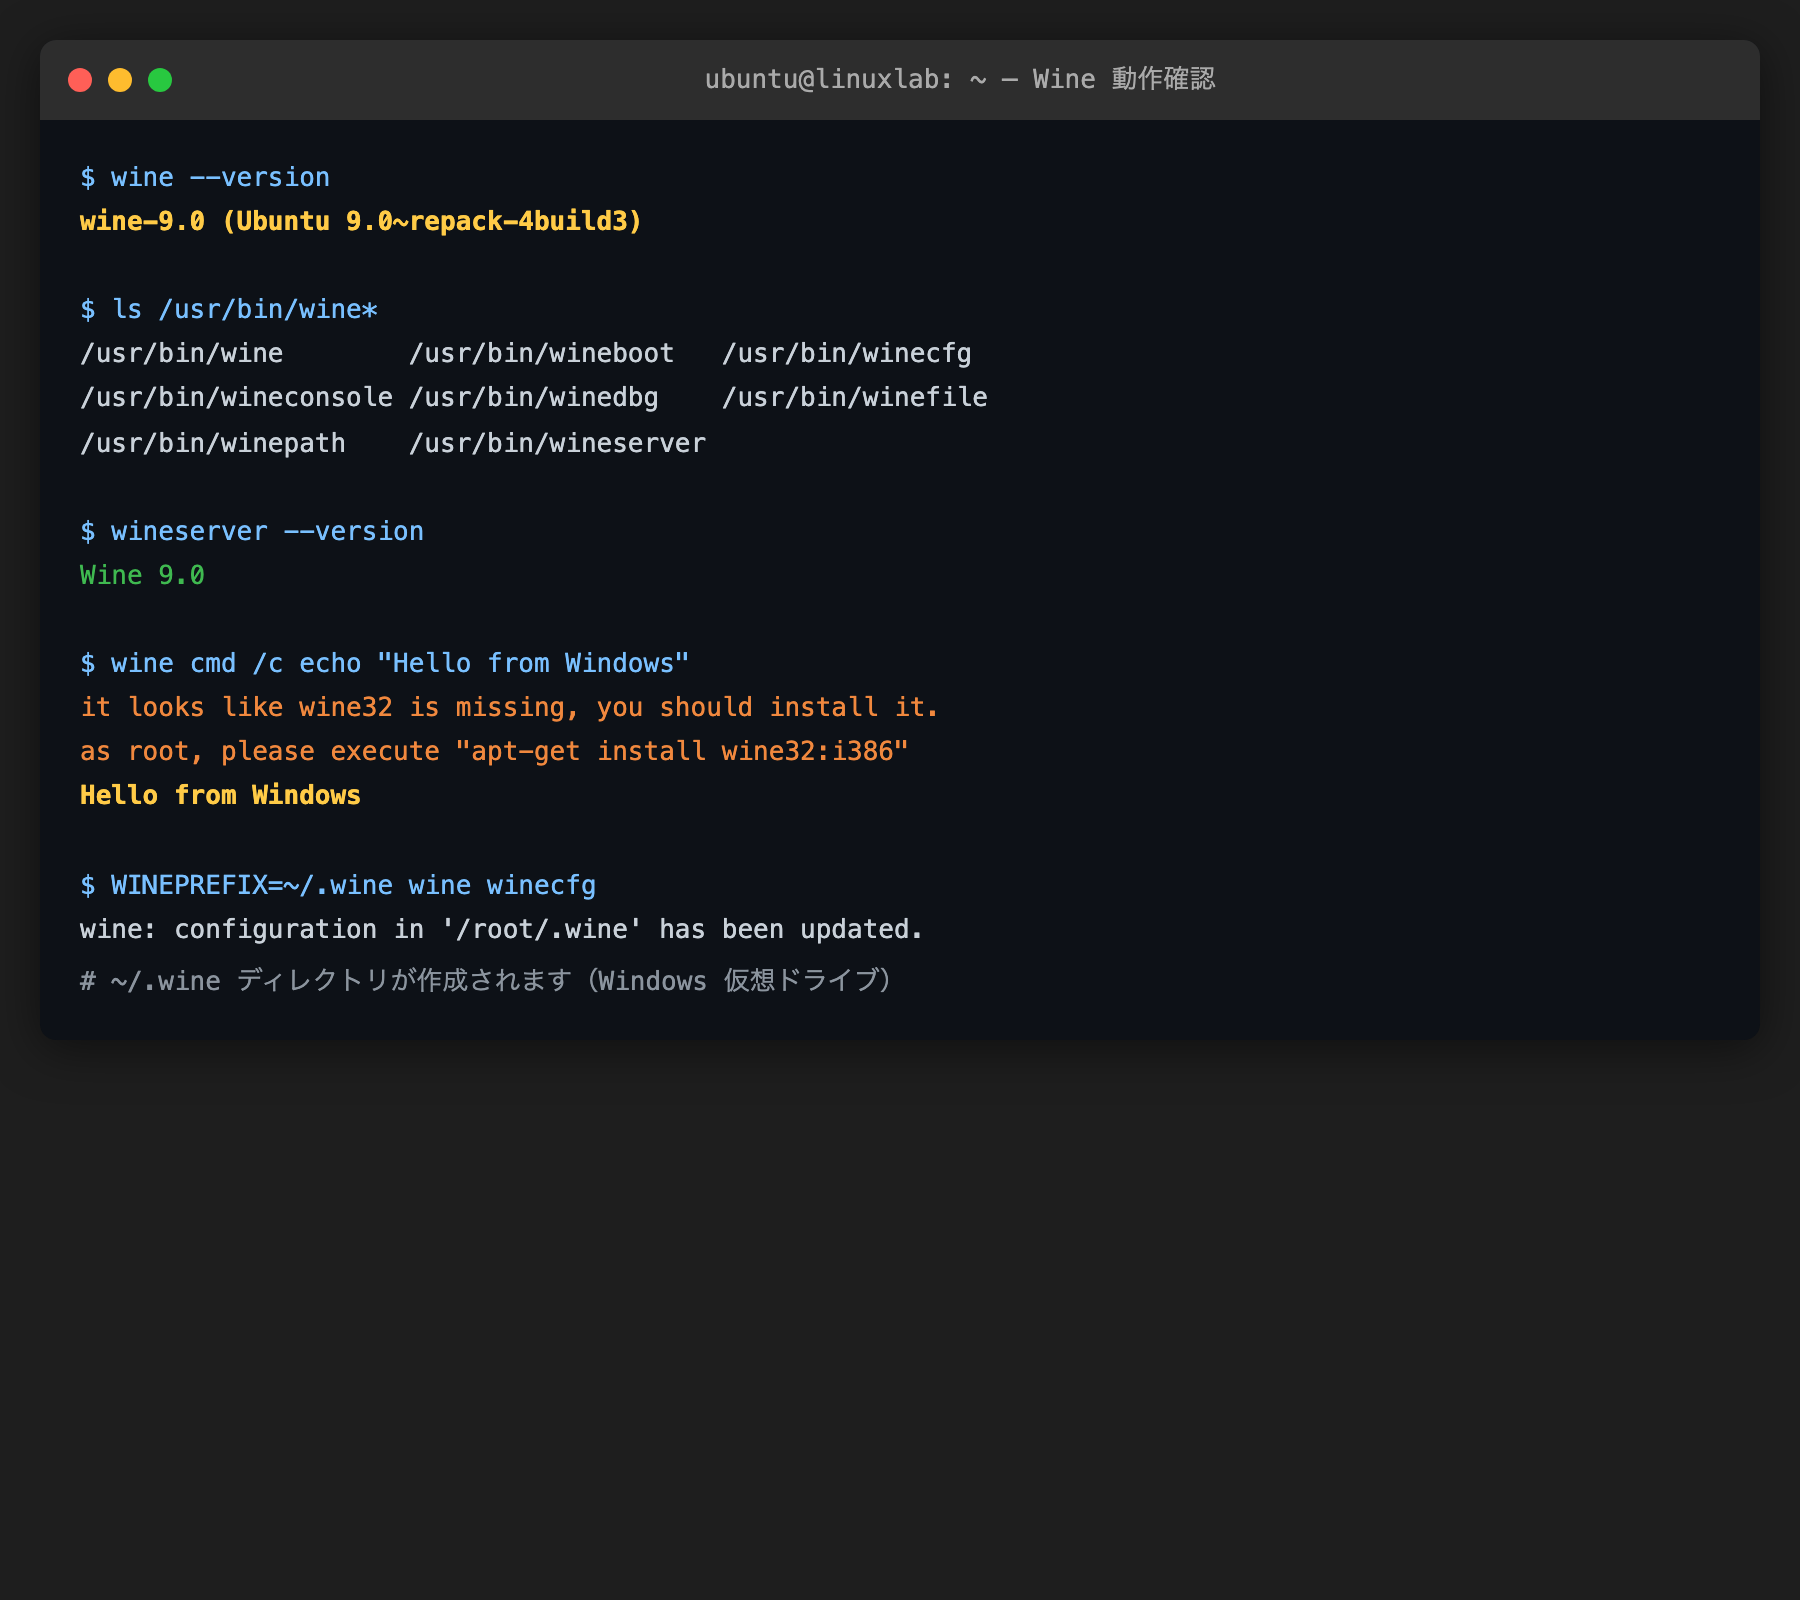Click the path '/usr/bin/winecfg'
The height and width of the screenshot is (1600, 1800).
(847, 353)
